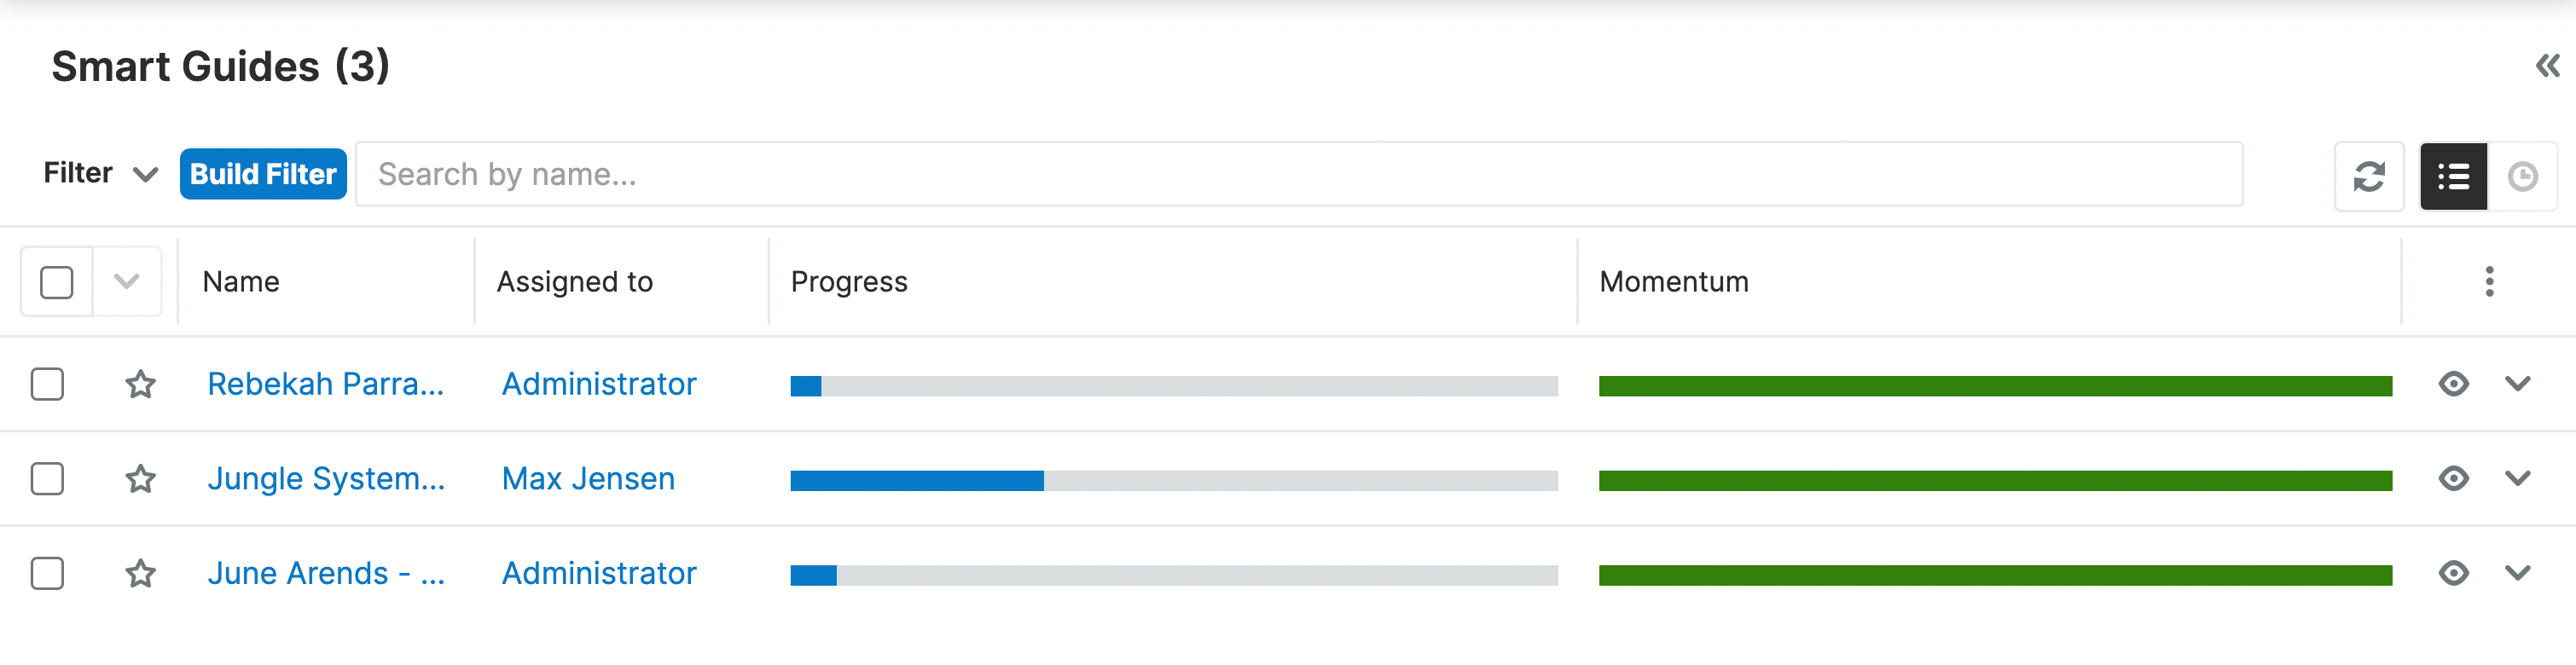Expand the Rebekah Parra row chevron
Image resolution: width=2576 pixels, height=665 pixels.
click(2517, 384)
